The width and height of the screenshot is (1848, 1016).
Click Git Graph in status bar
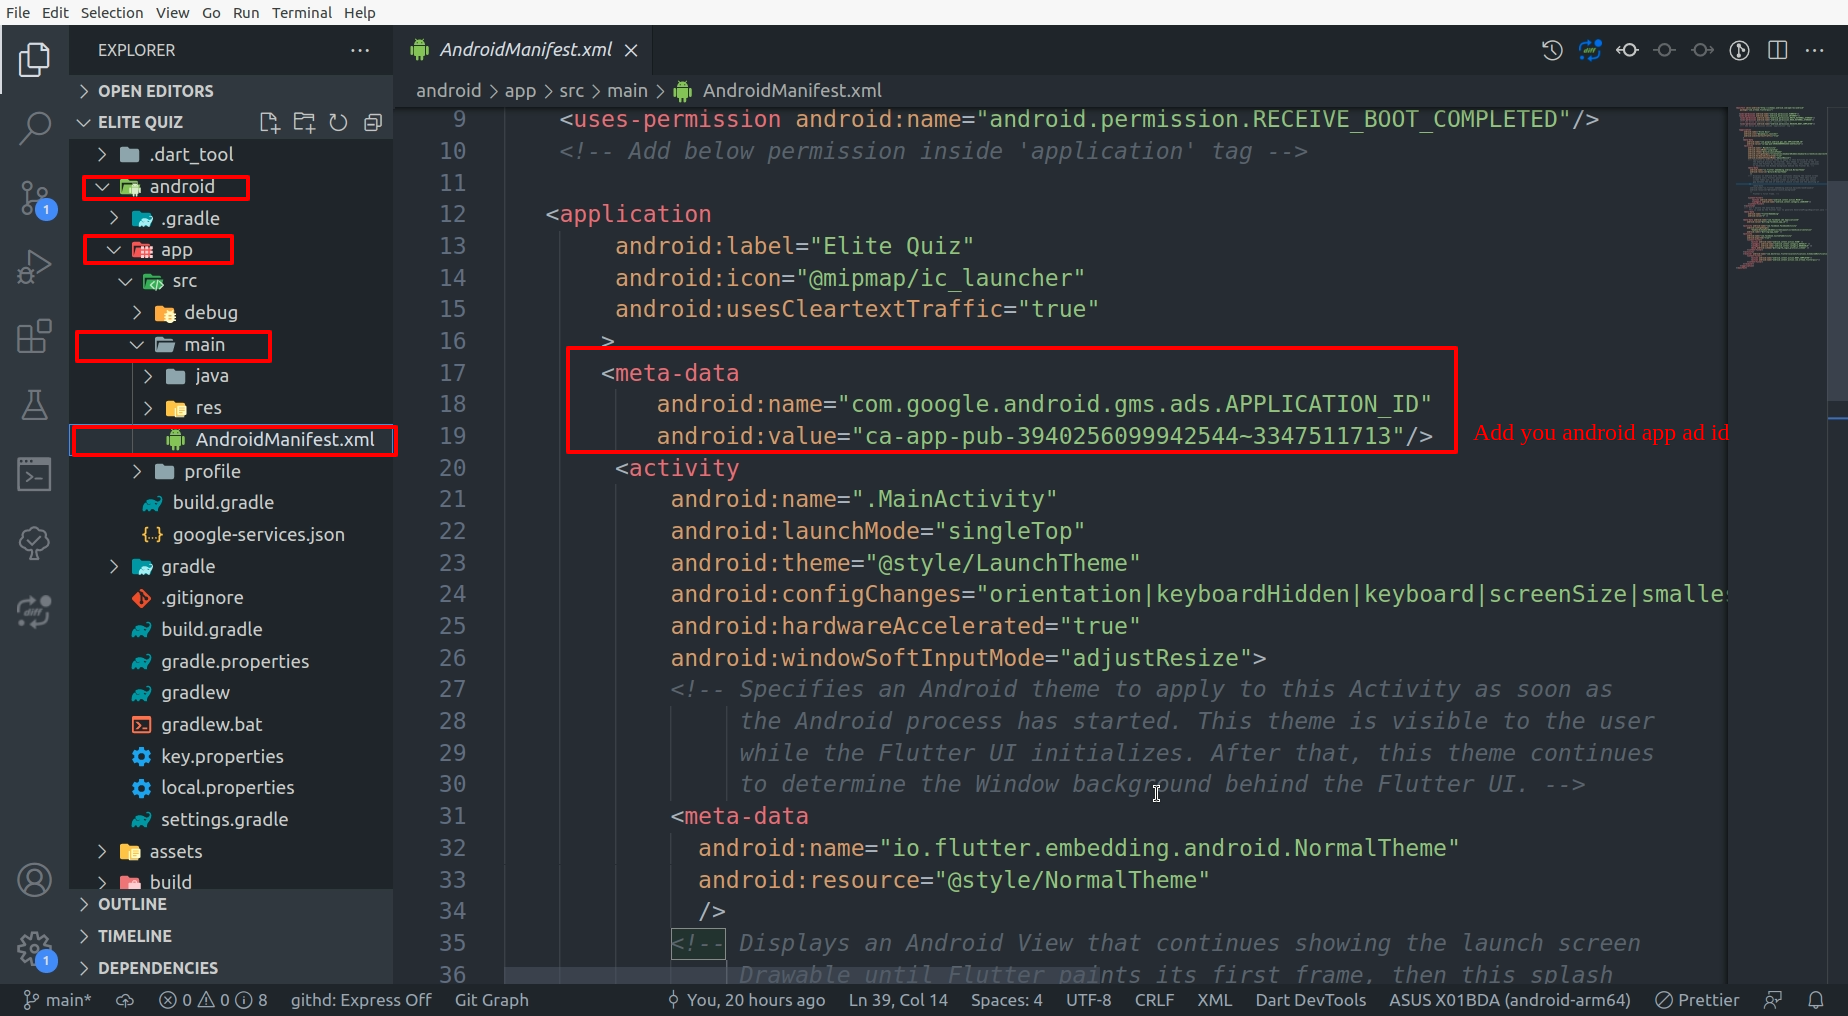[491, 1000]
